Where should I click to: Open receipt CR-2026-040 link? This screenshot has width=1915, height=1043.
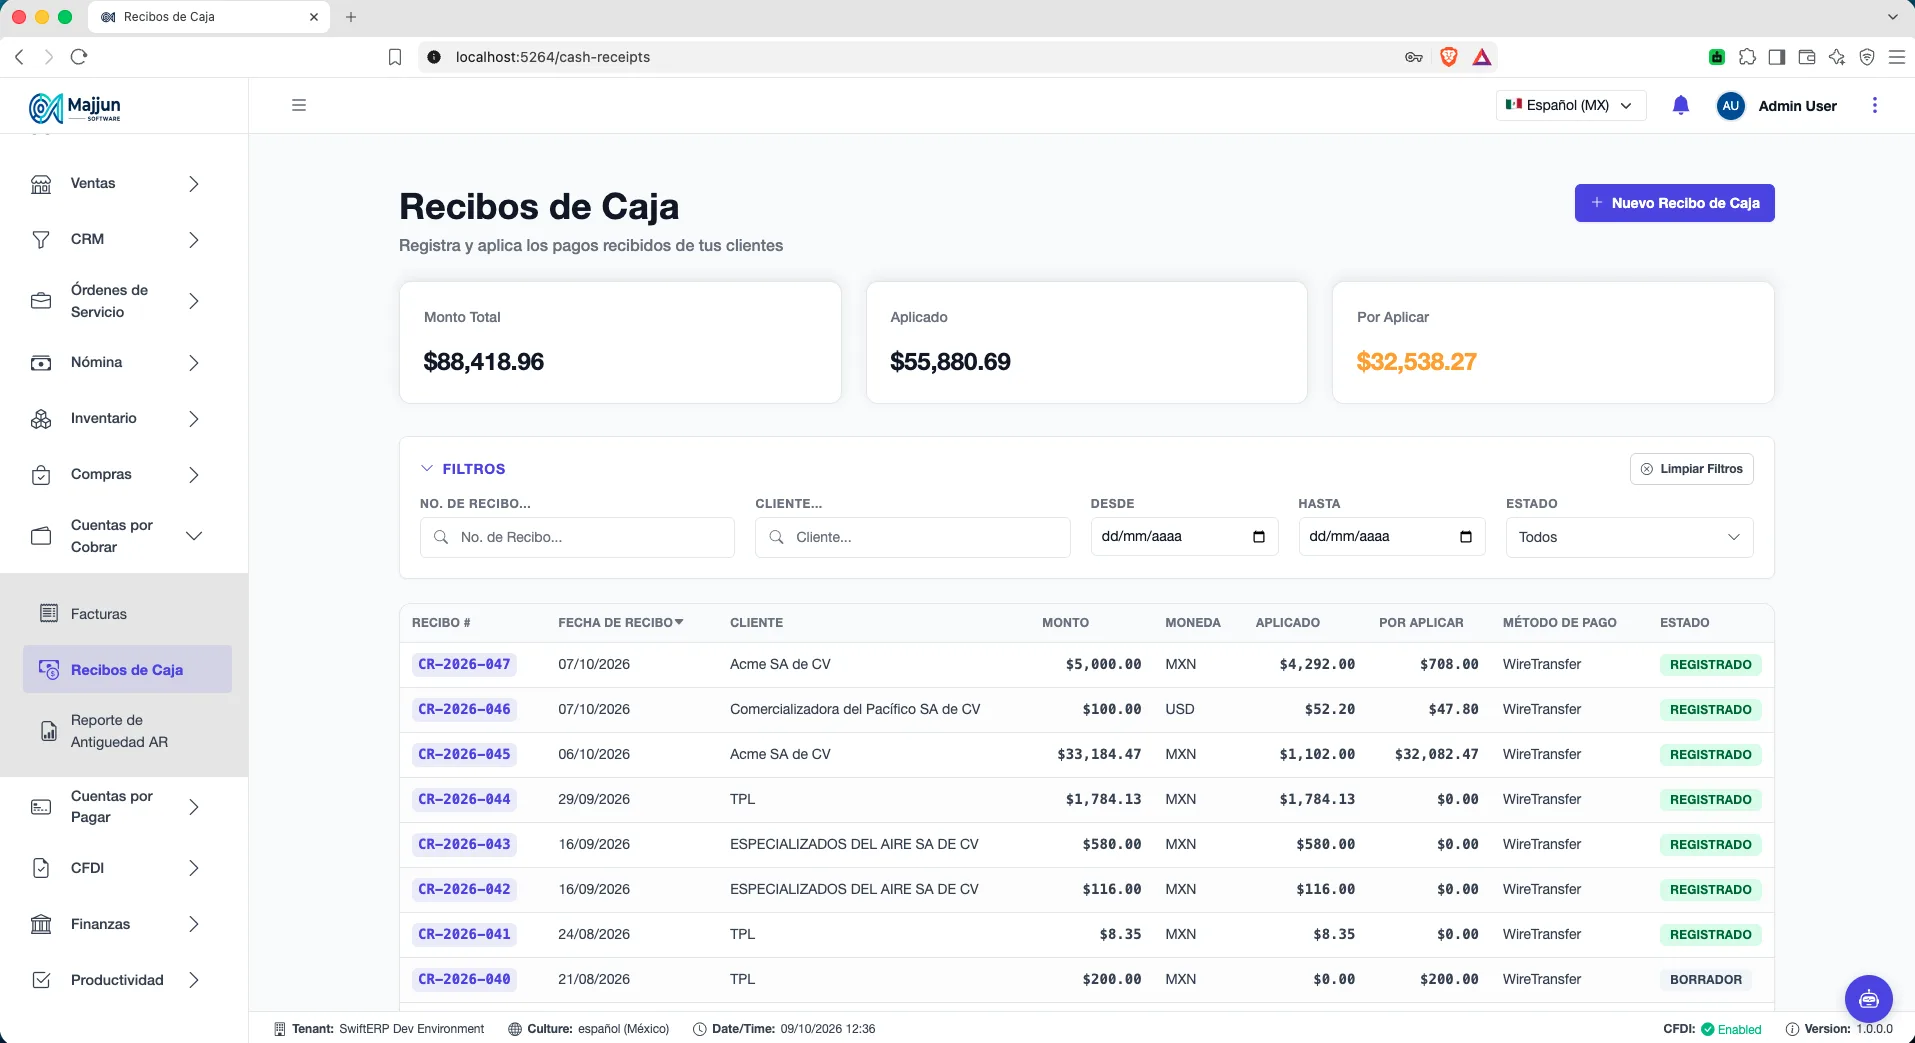(x=464, y=979)
